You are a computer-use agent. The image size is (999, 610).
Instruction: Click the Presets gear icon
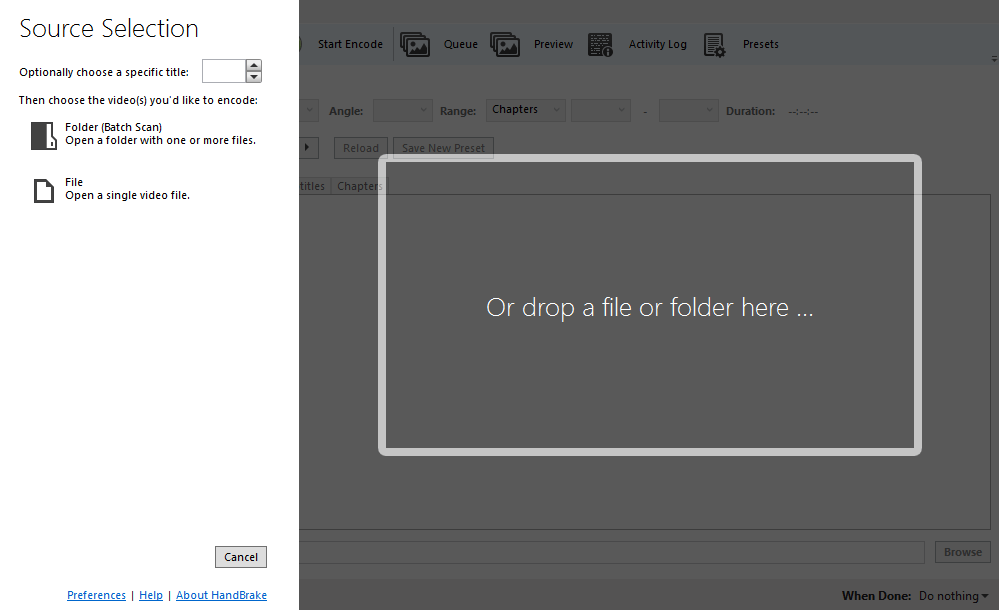coord(714,44)
